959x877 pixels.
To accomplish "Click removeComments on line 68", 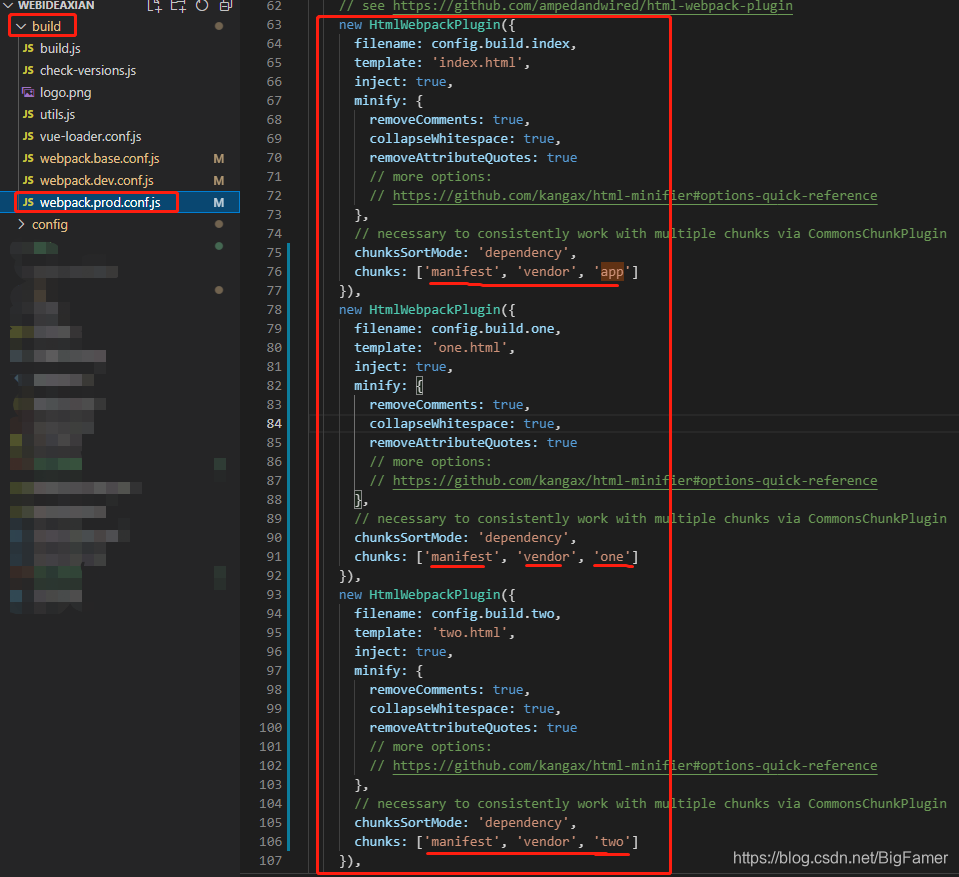I will click(x=423, y=119).
